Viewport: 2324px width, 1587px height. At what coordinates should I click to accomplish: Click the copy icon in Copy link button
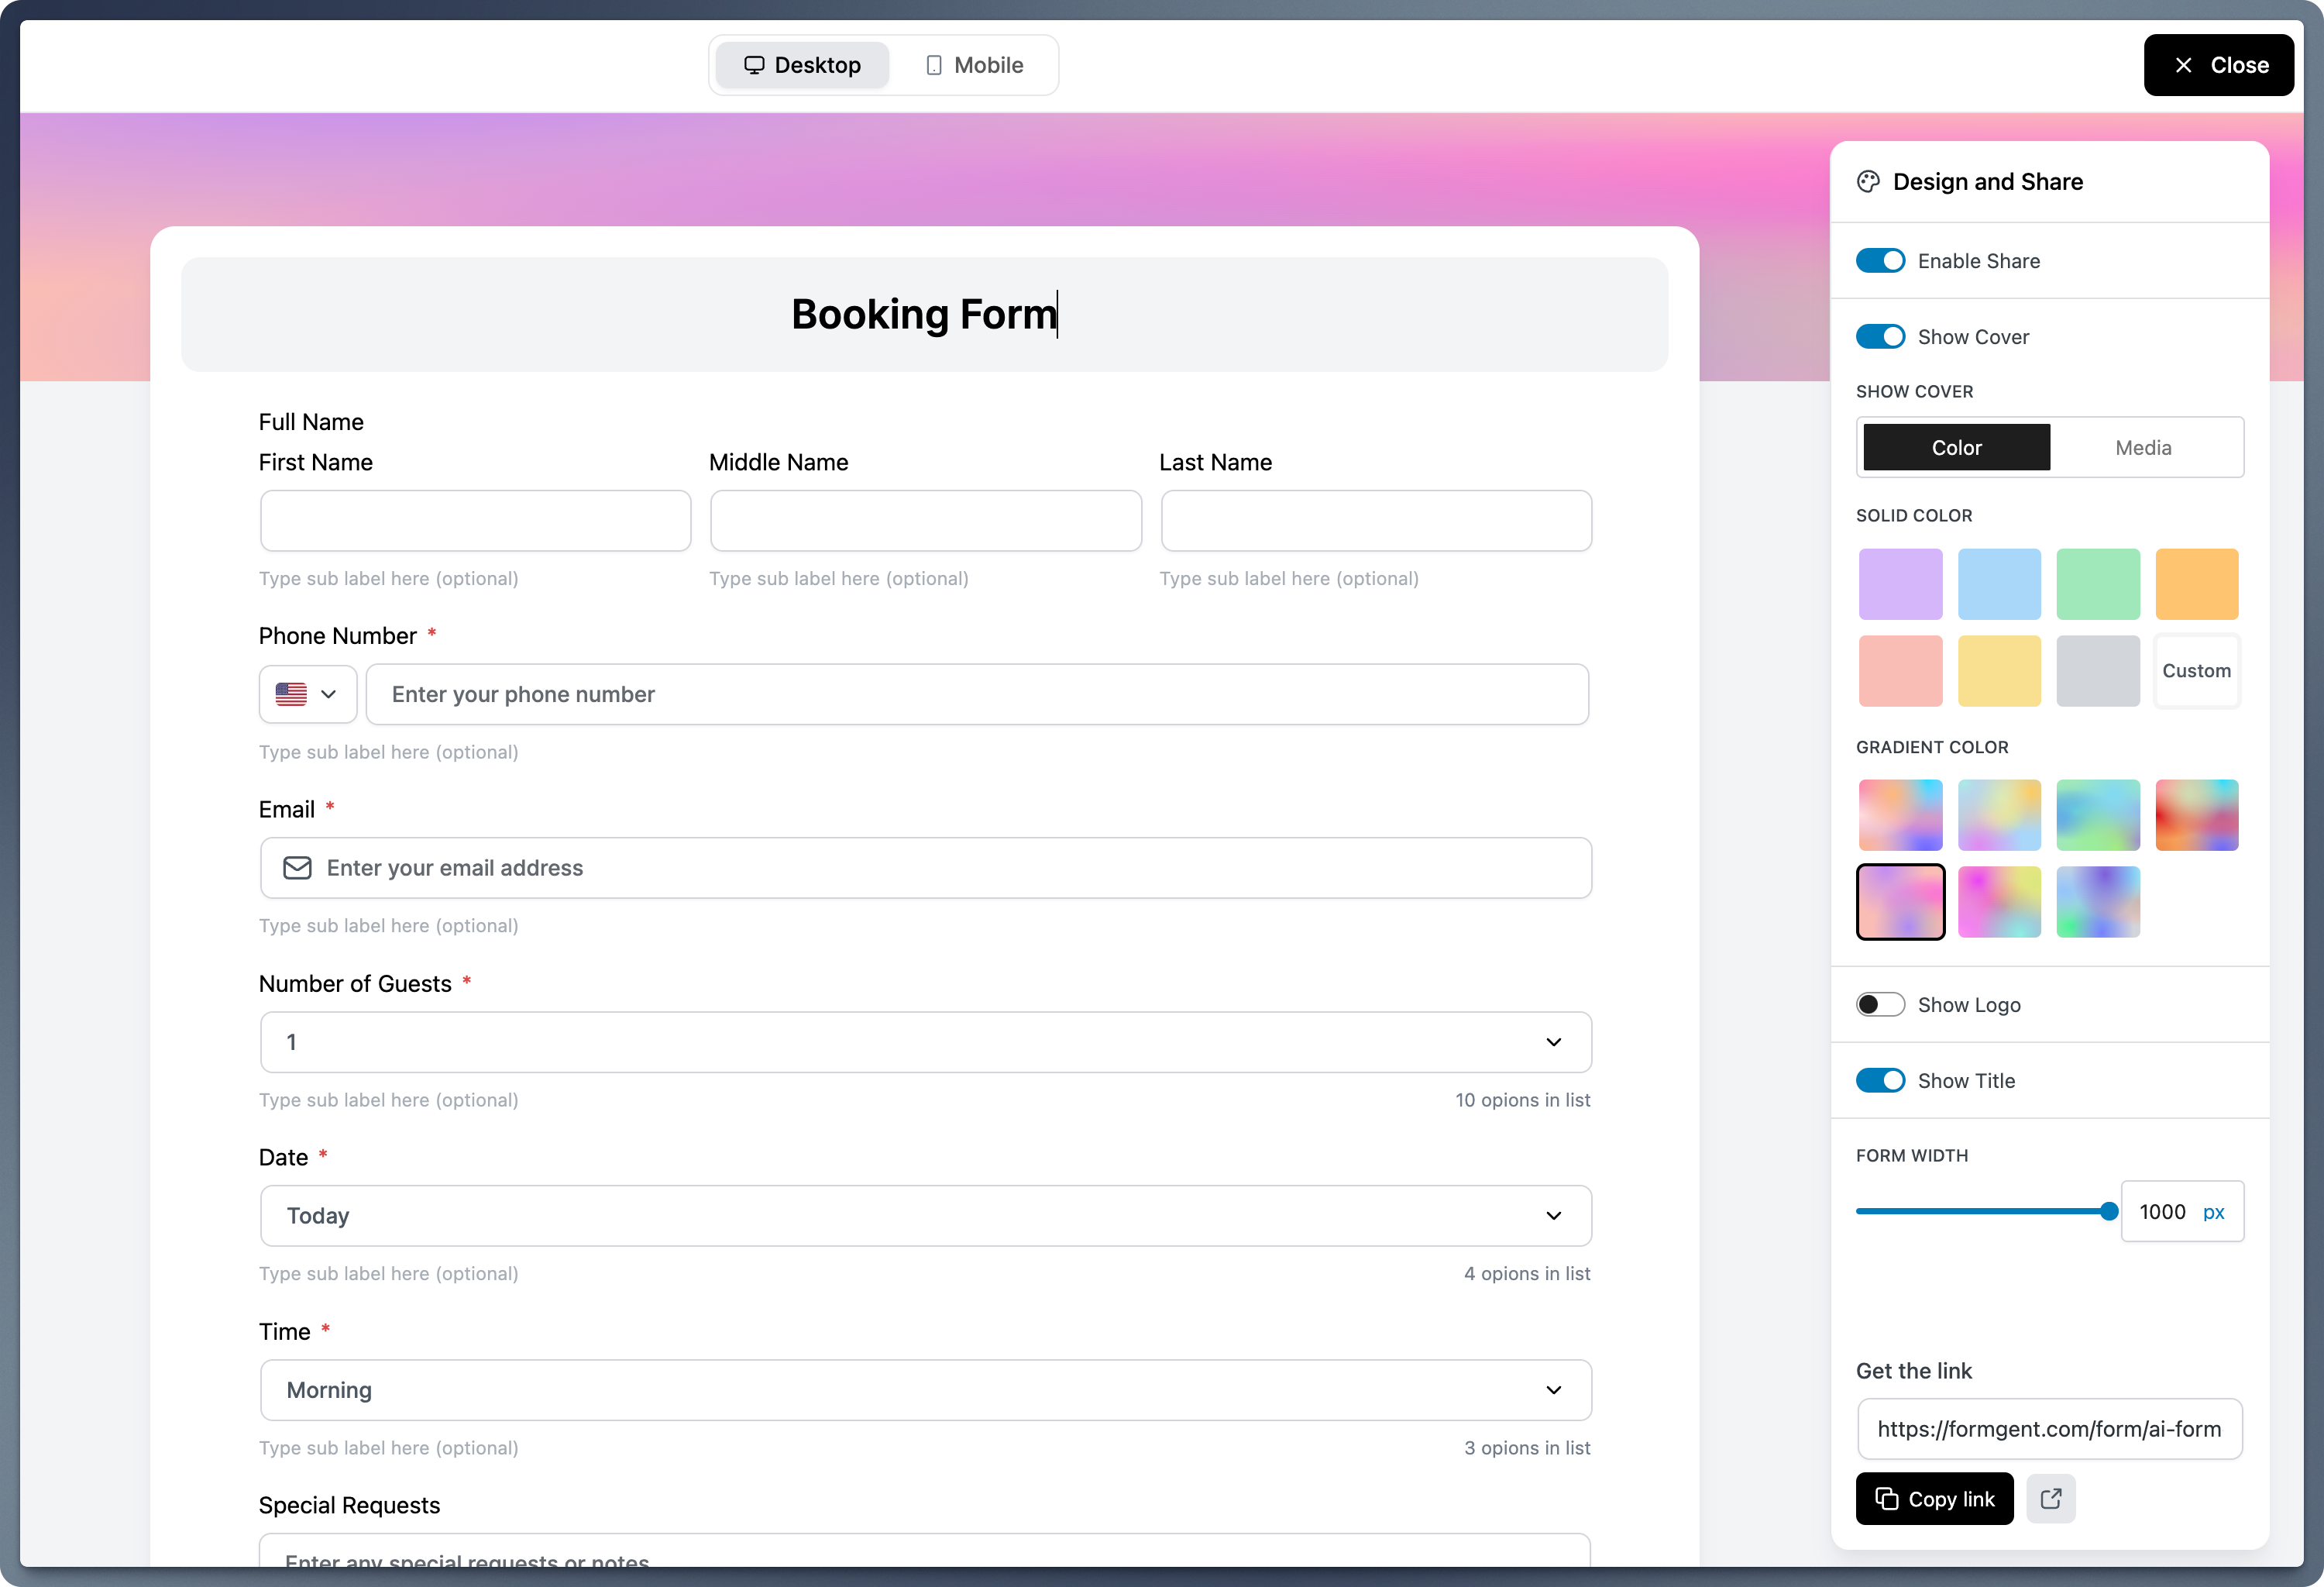coord(1886,1498)
